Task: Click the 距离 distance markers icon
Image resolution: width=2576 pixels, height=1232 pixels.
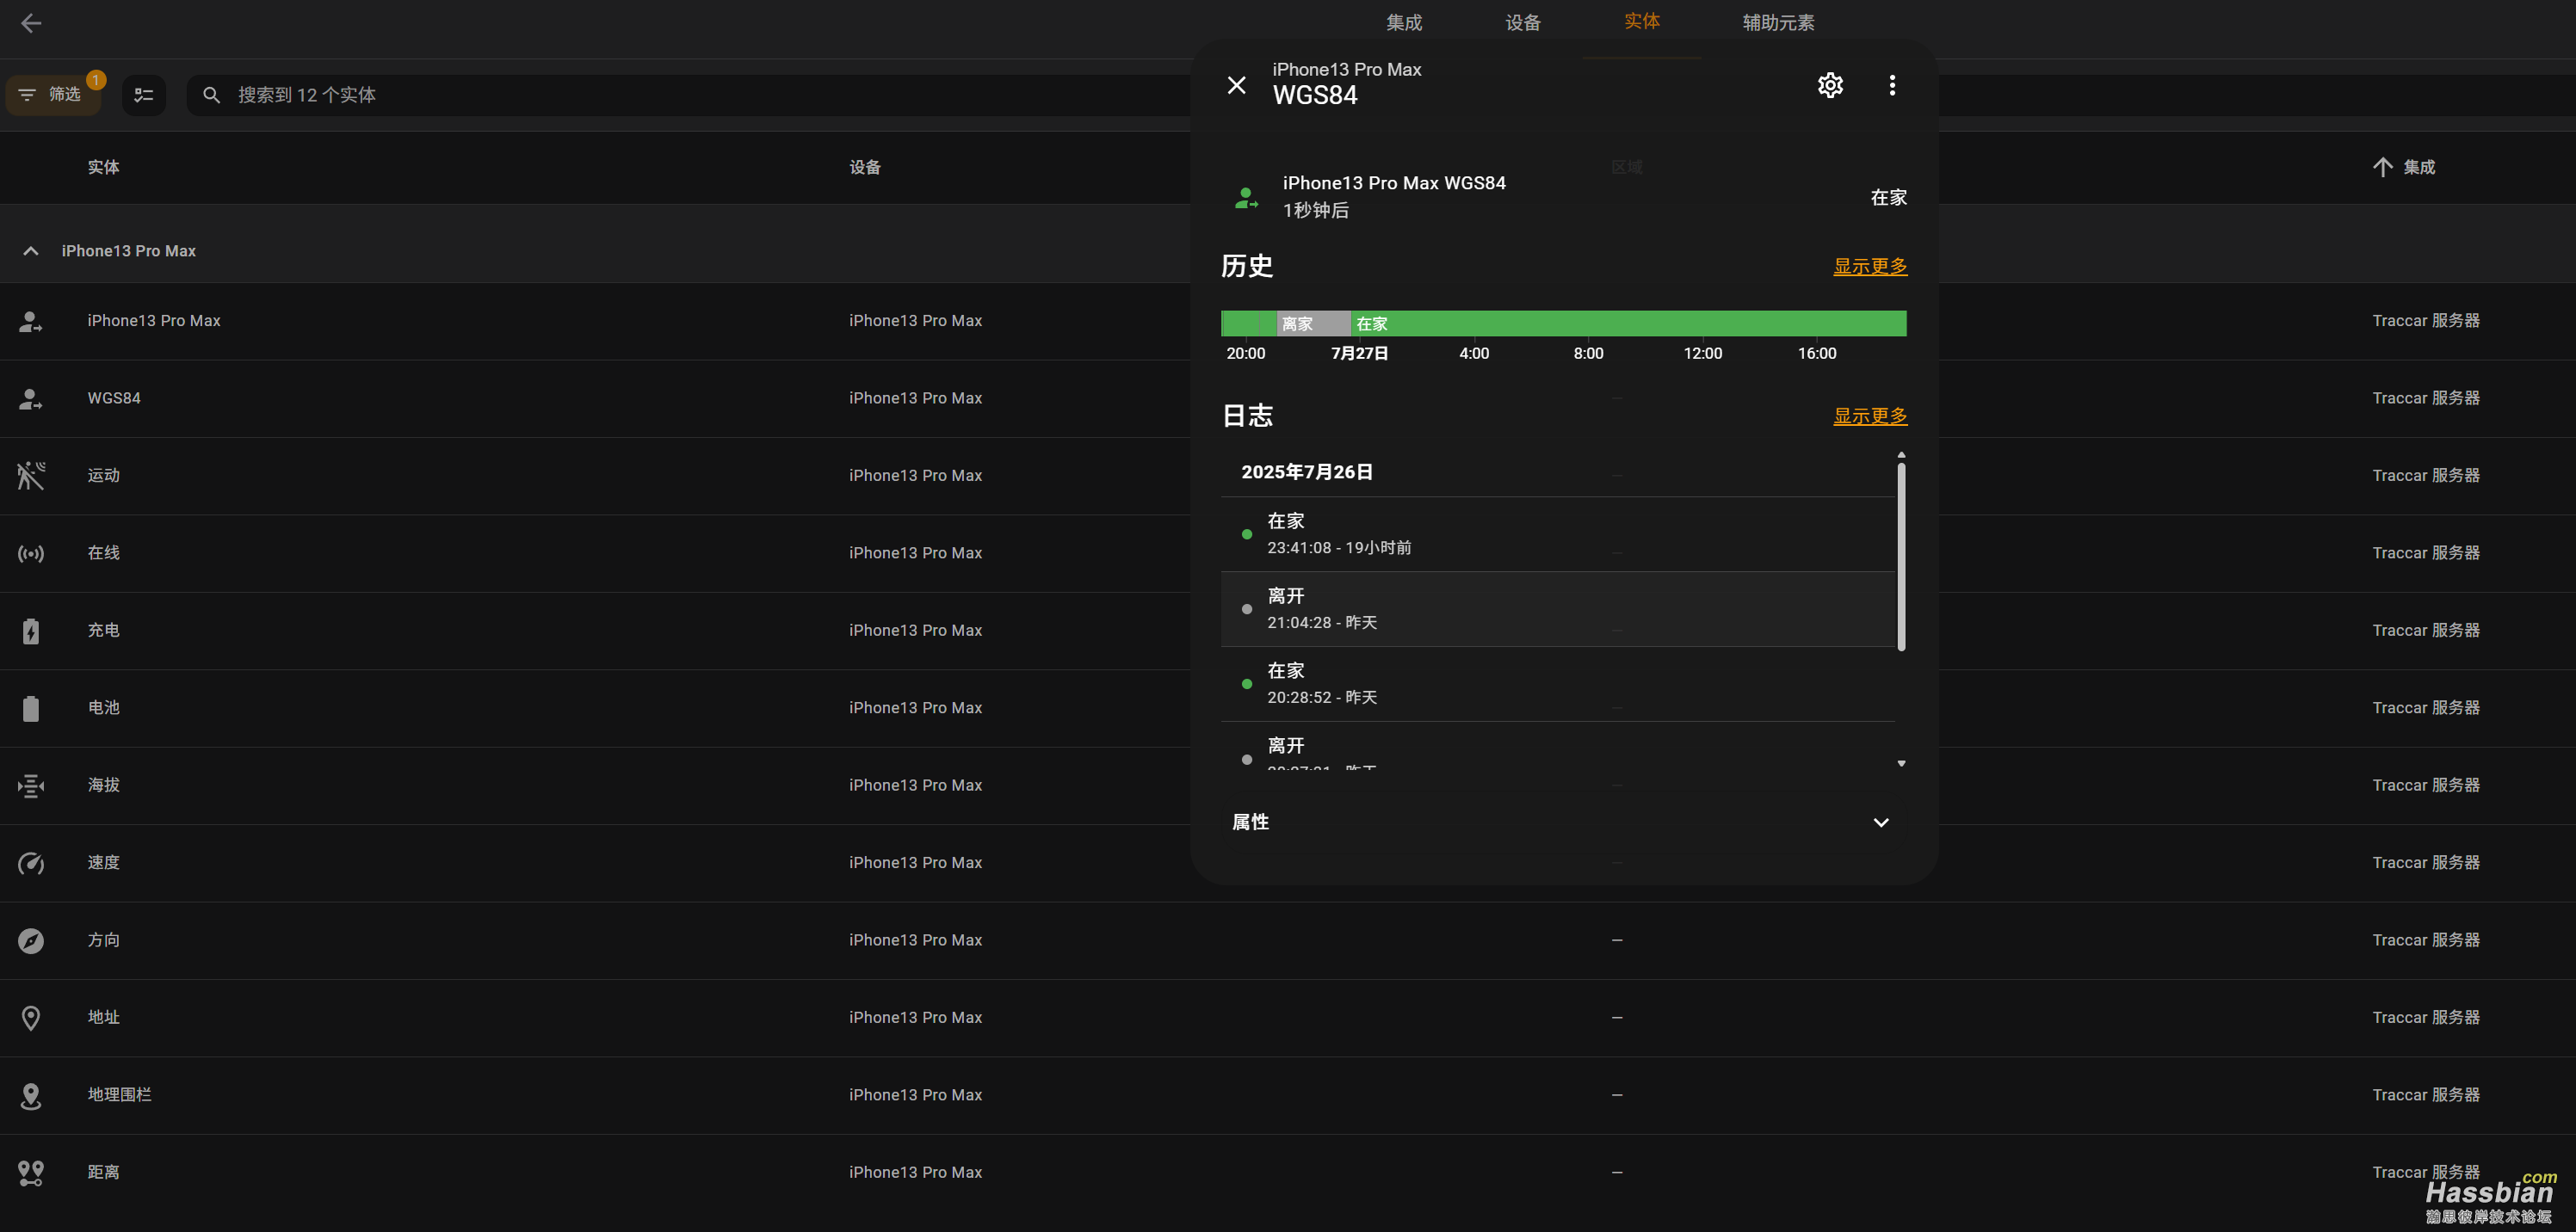Action: (x=31, y=1173)
